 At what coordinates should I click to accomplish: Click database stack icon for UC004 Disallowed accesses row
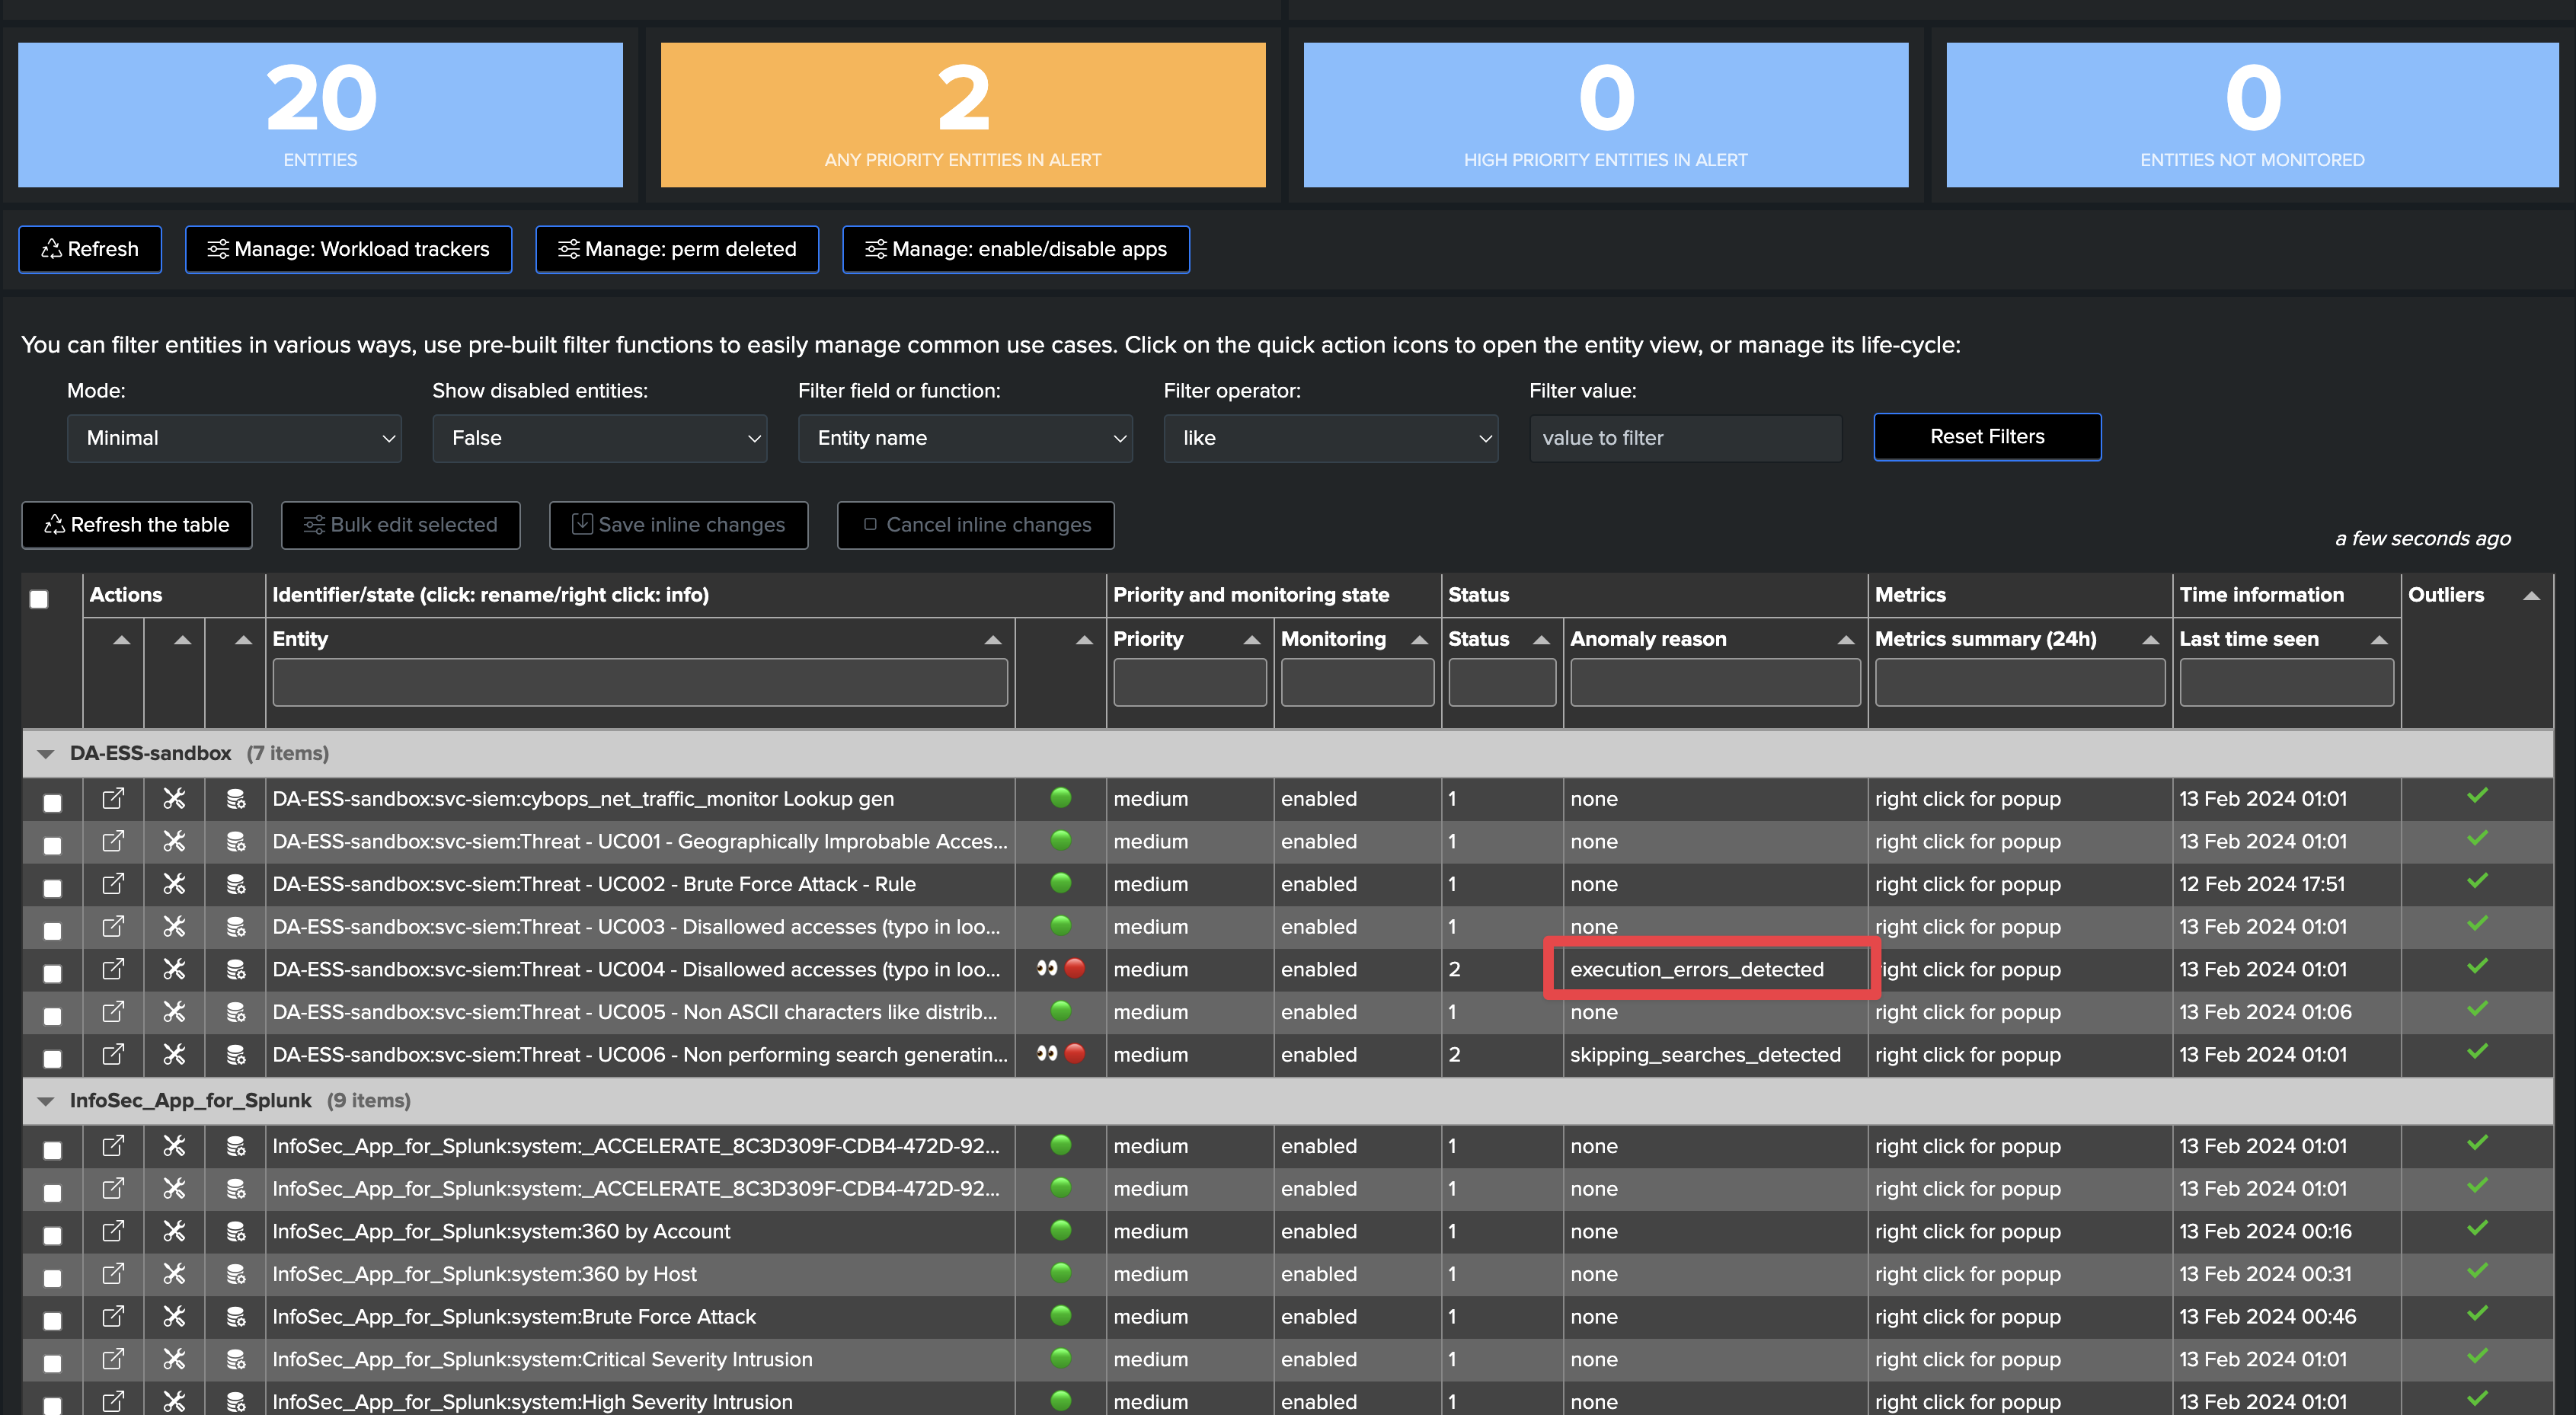[236, 969]
